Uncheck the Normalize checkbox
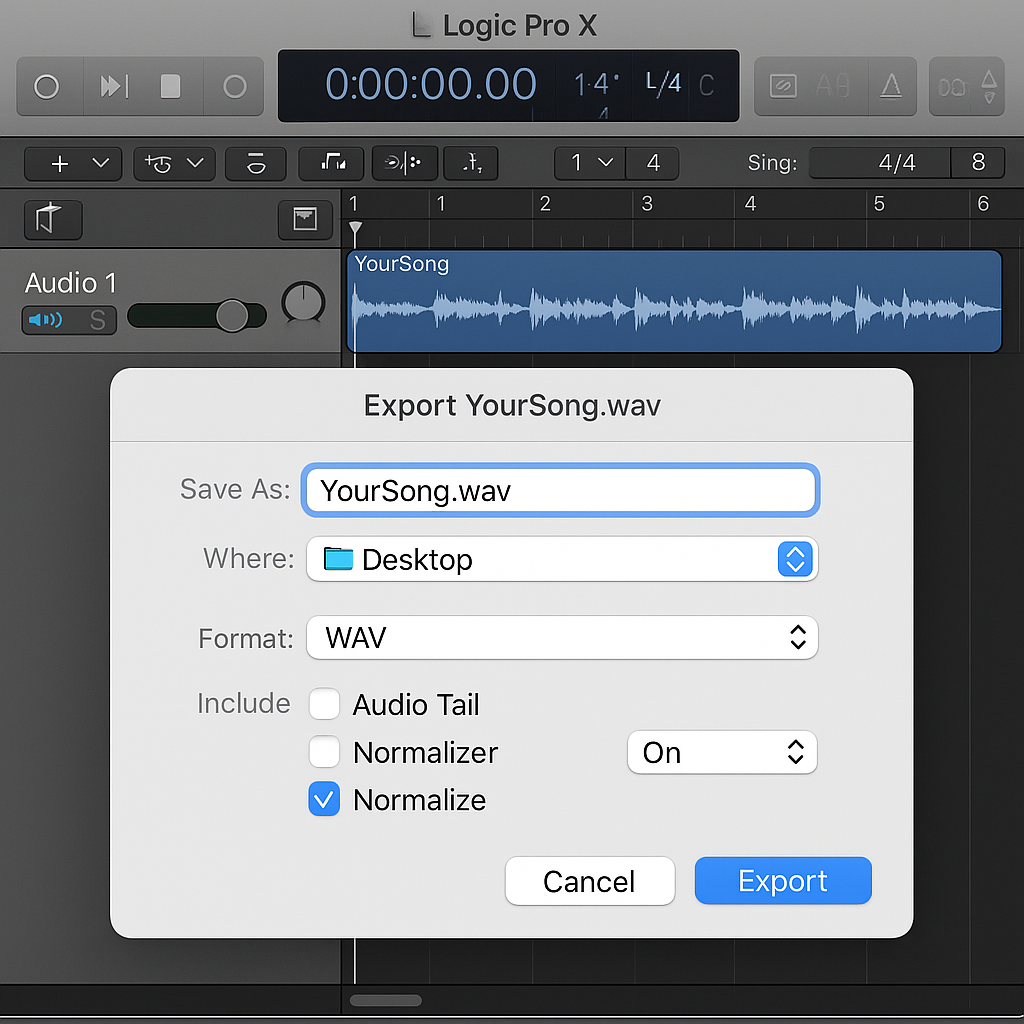The height and width of the screenshot is (1024, 1024). tap(324, 799)
